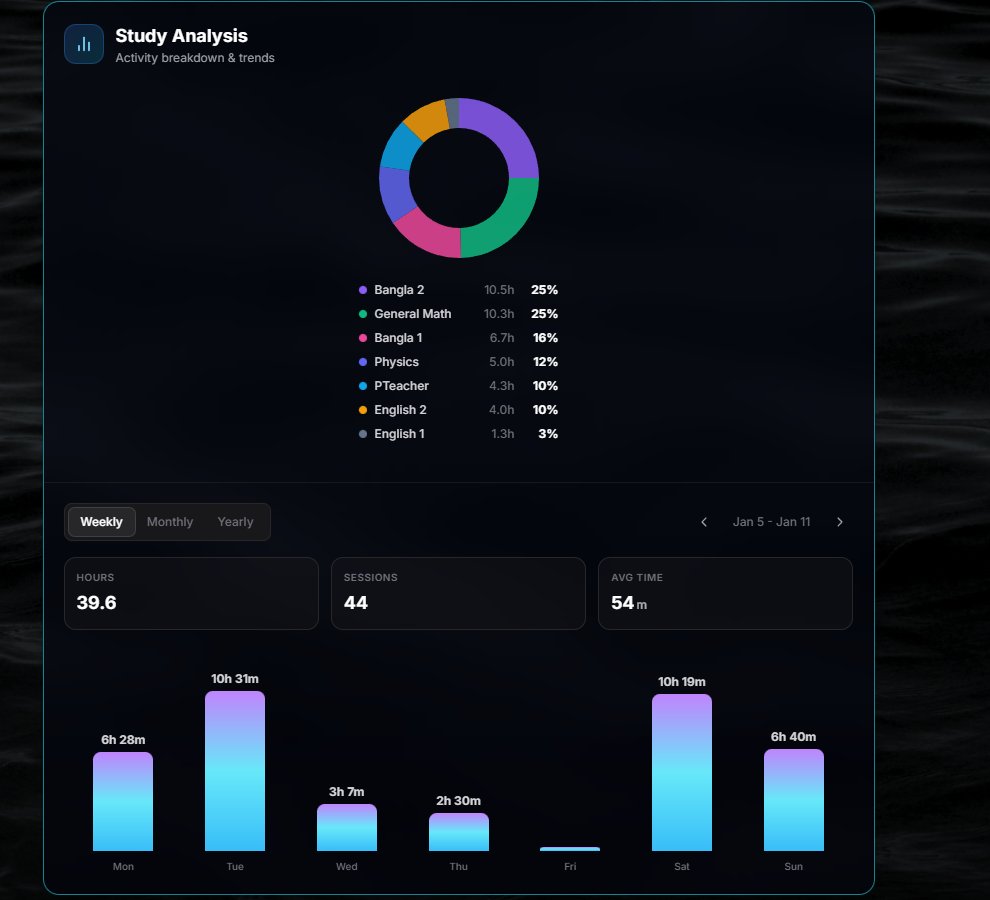Select the Physics legend label
This screenshot has width=990, height=900.
397,362
